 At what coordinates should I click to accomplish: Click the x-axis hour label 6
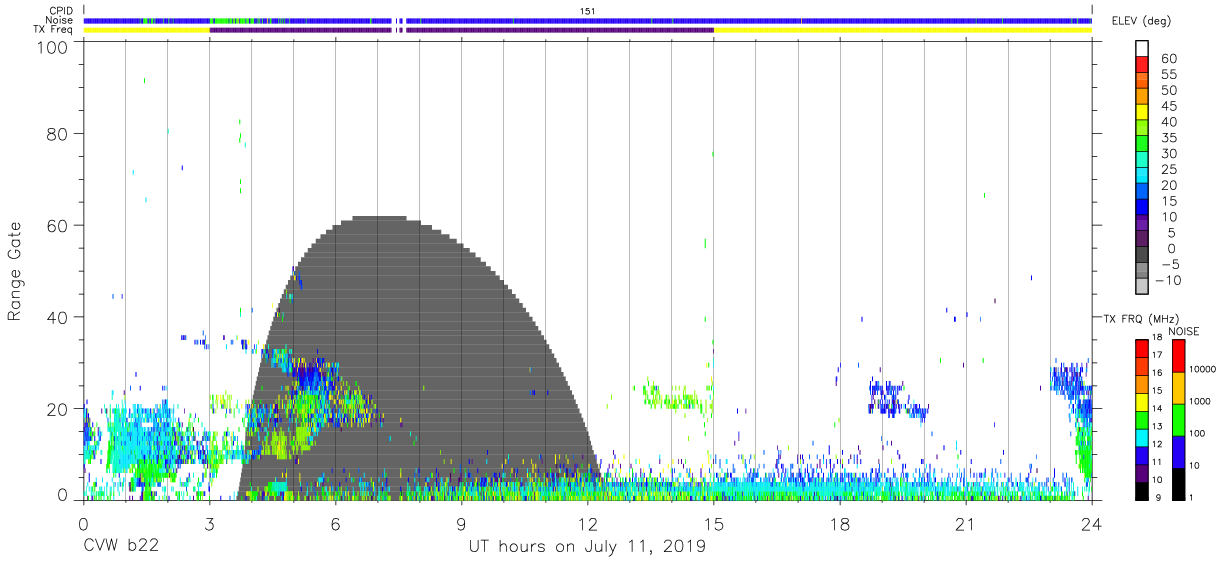(335, 525)
